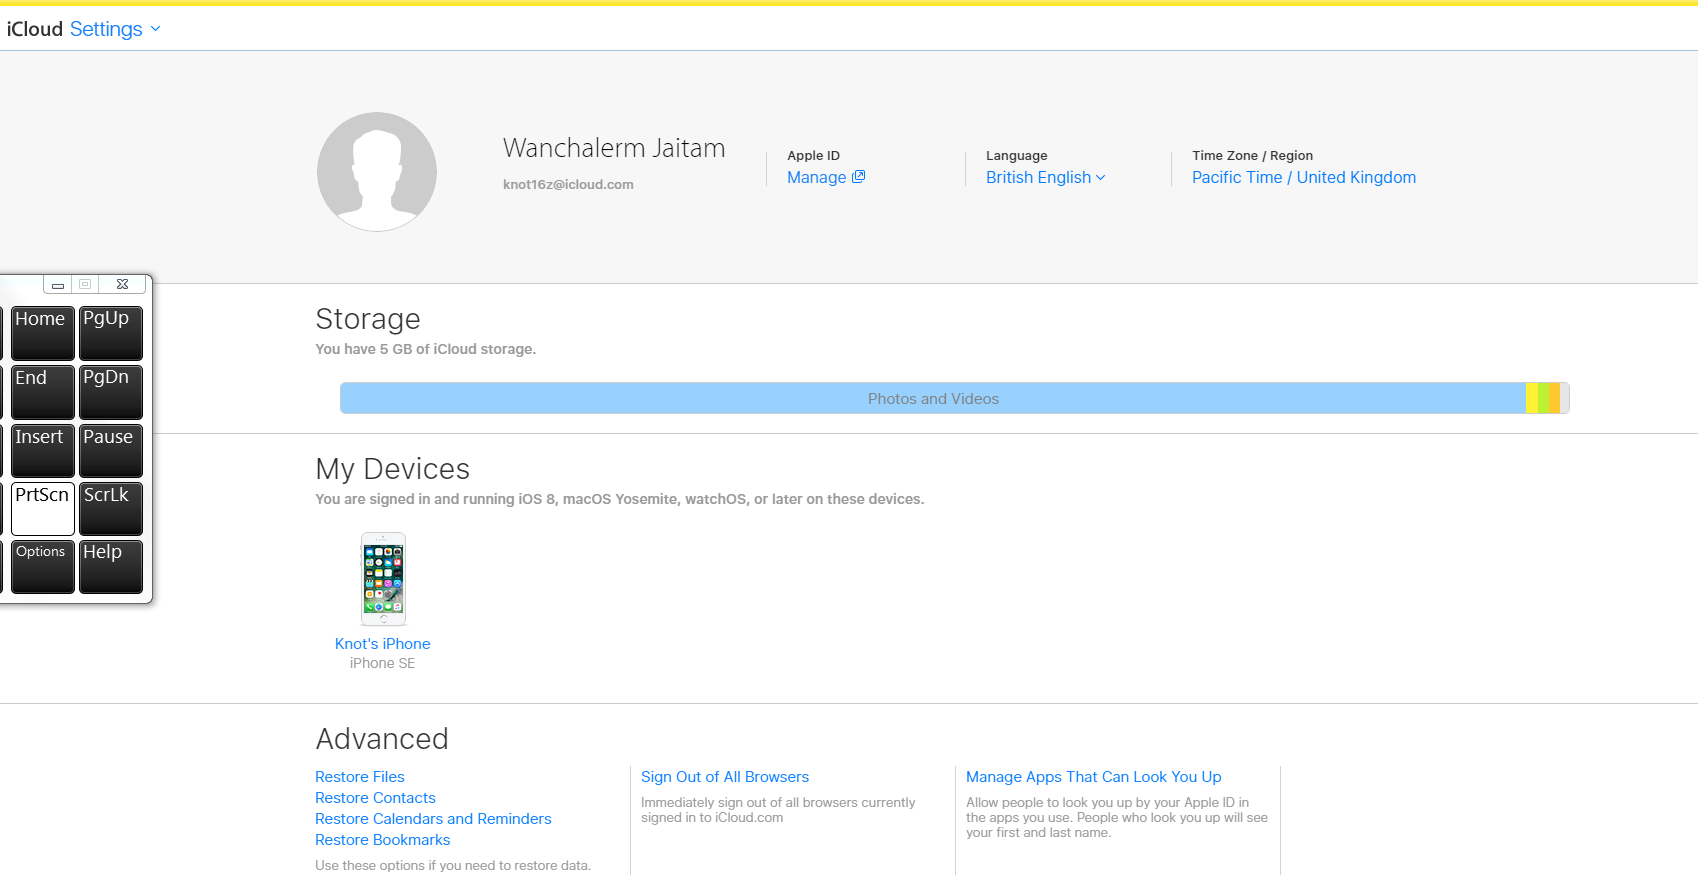Screen dimensions: 1698x896
Task: Click the Wanchalerm Jaitam account name
Action: pos(614,148)
